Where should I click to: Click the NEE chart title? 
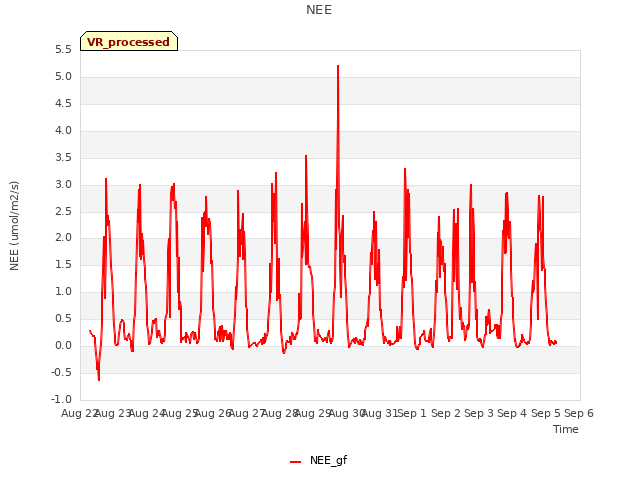(319, 10)
